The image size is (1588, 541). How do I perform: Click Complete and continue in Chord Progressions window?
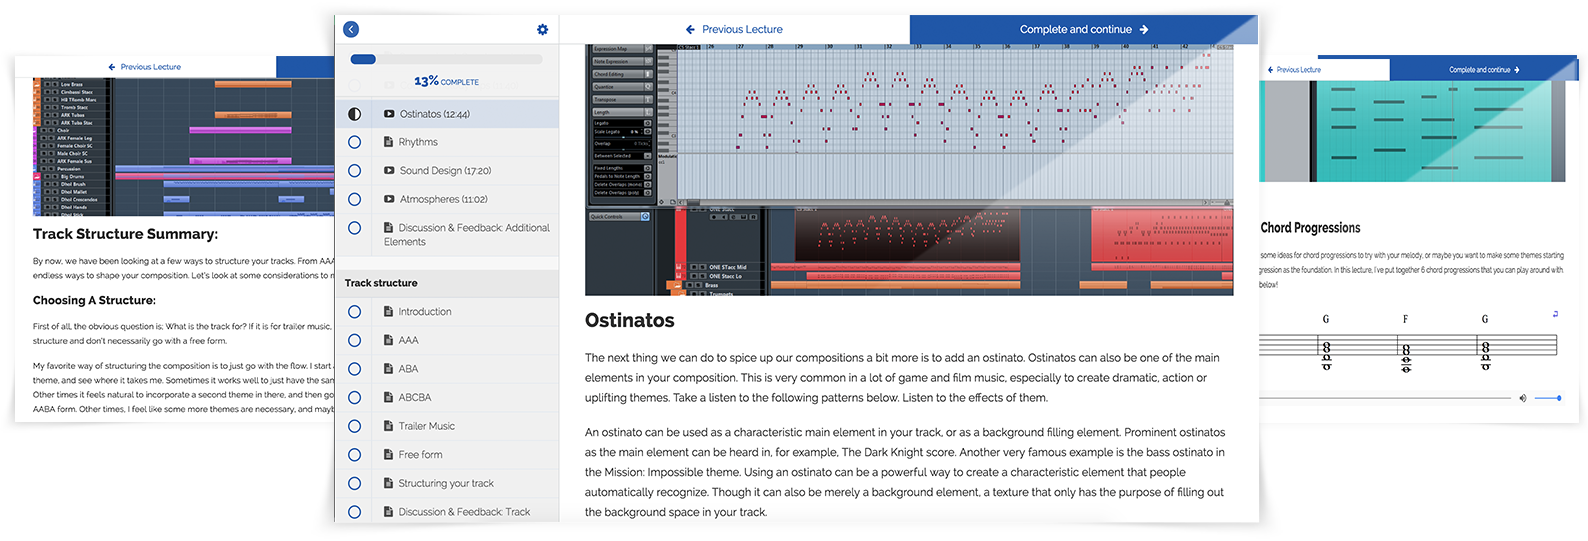click(1484, 70)
